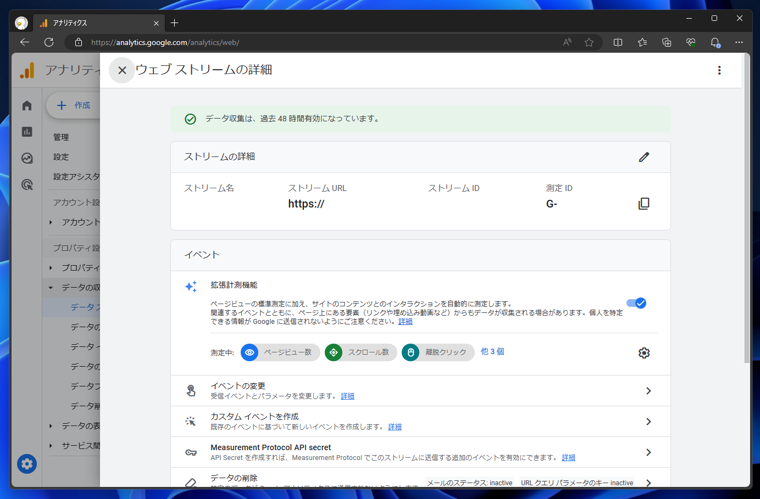Click the page vertical scrollbar
The width and height of the screenshot is (760, 499).
[x=747, y=208]
